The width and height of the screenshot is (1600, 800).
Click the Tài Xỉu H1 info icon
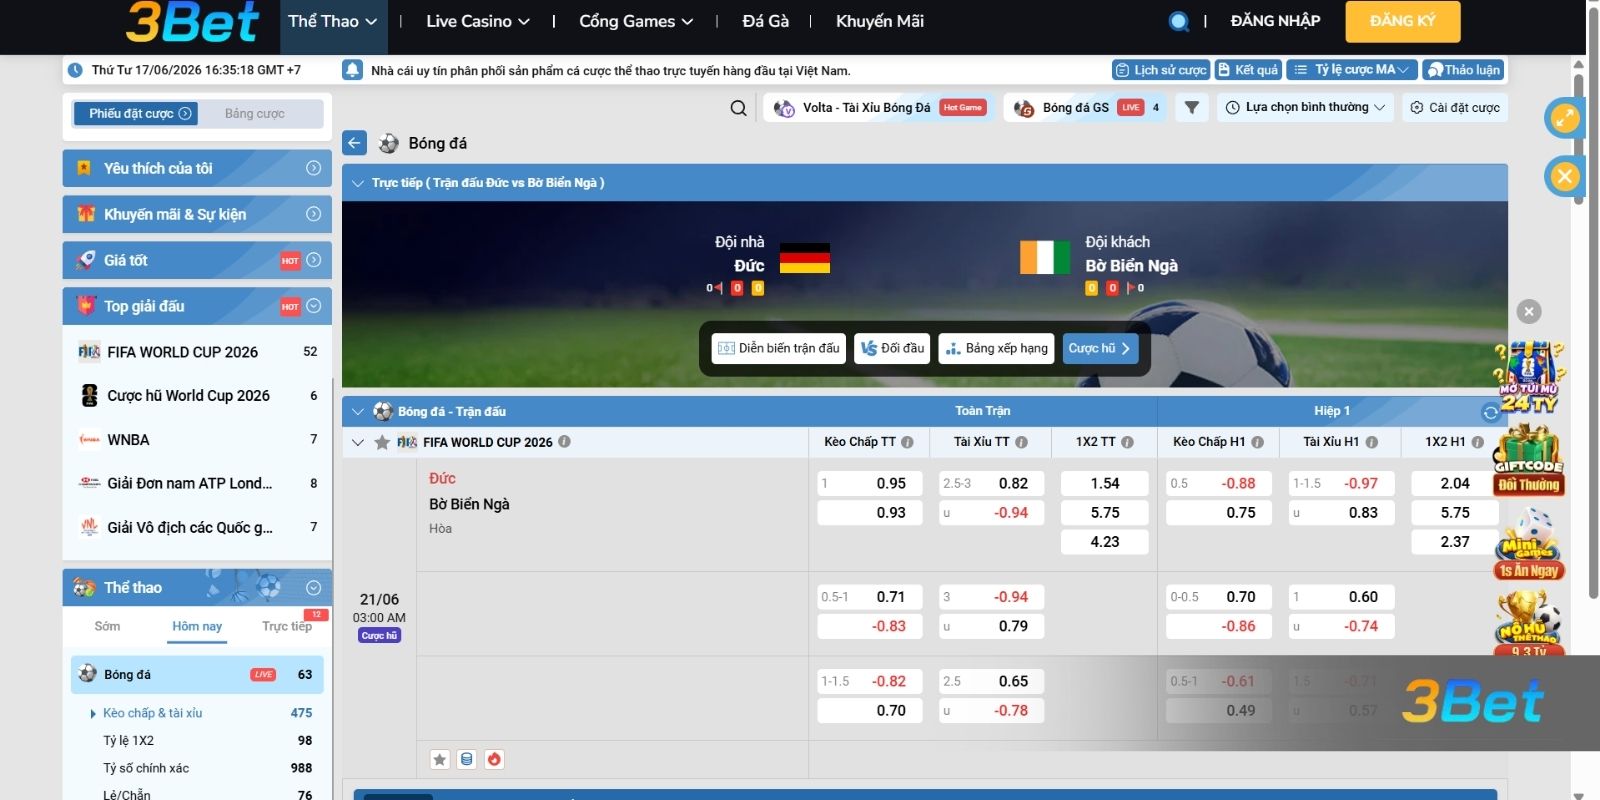(1371, 442)
